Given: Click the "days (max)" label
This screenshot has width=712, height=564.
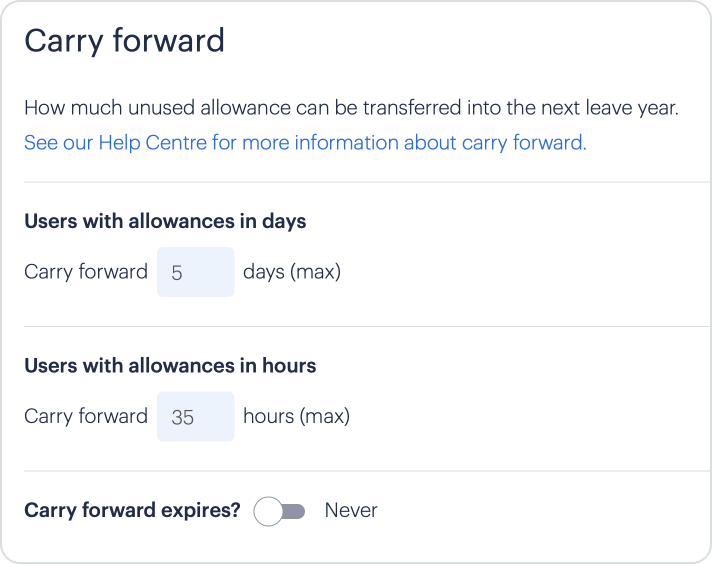Looking at the screenshot, I should coord(292,272).
